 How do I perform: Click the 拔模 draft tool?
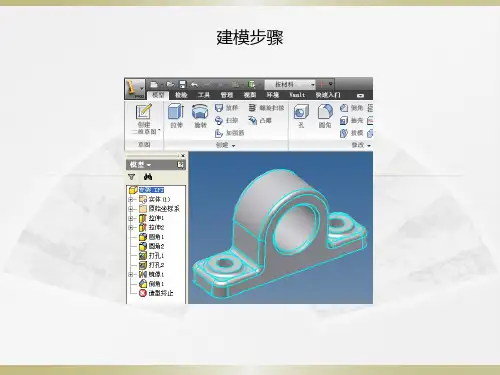tap(352, 133)
